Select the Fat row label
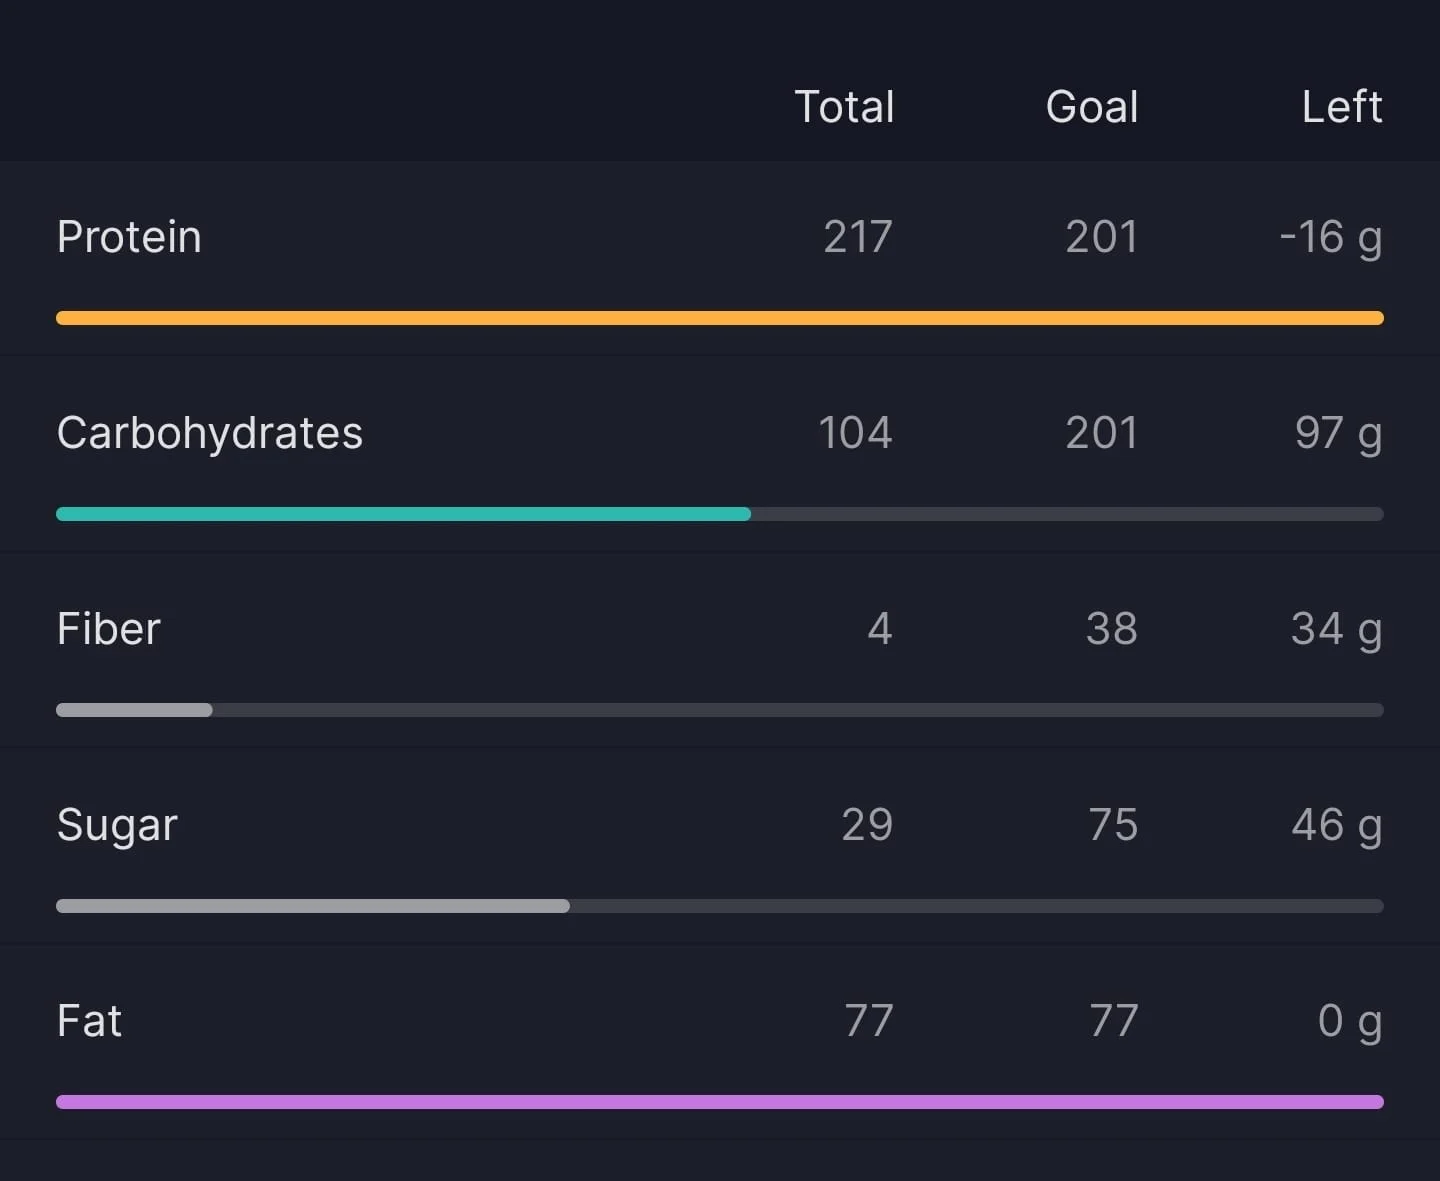Viewport: 1440px width, 1181px height. pyautogui.click(x=90, y=1021)
